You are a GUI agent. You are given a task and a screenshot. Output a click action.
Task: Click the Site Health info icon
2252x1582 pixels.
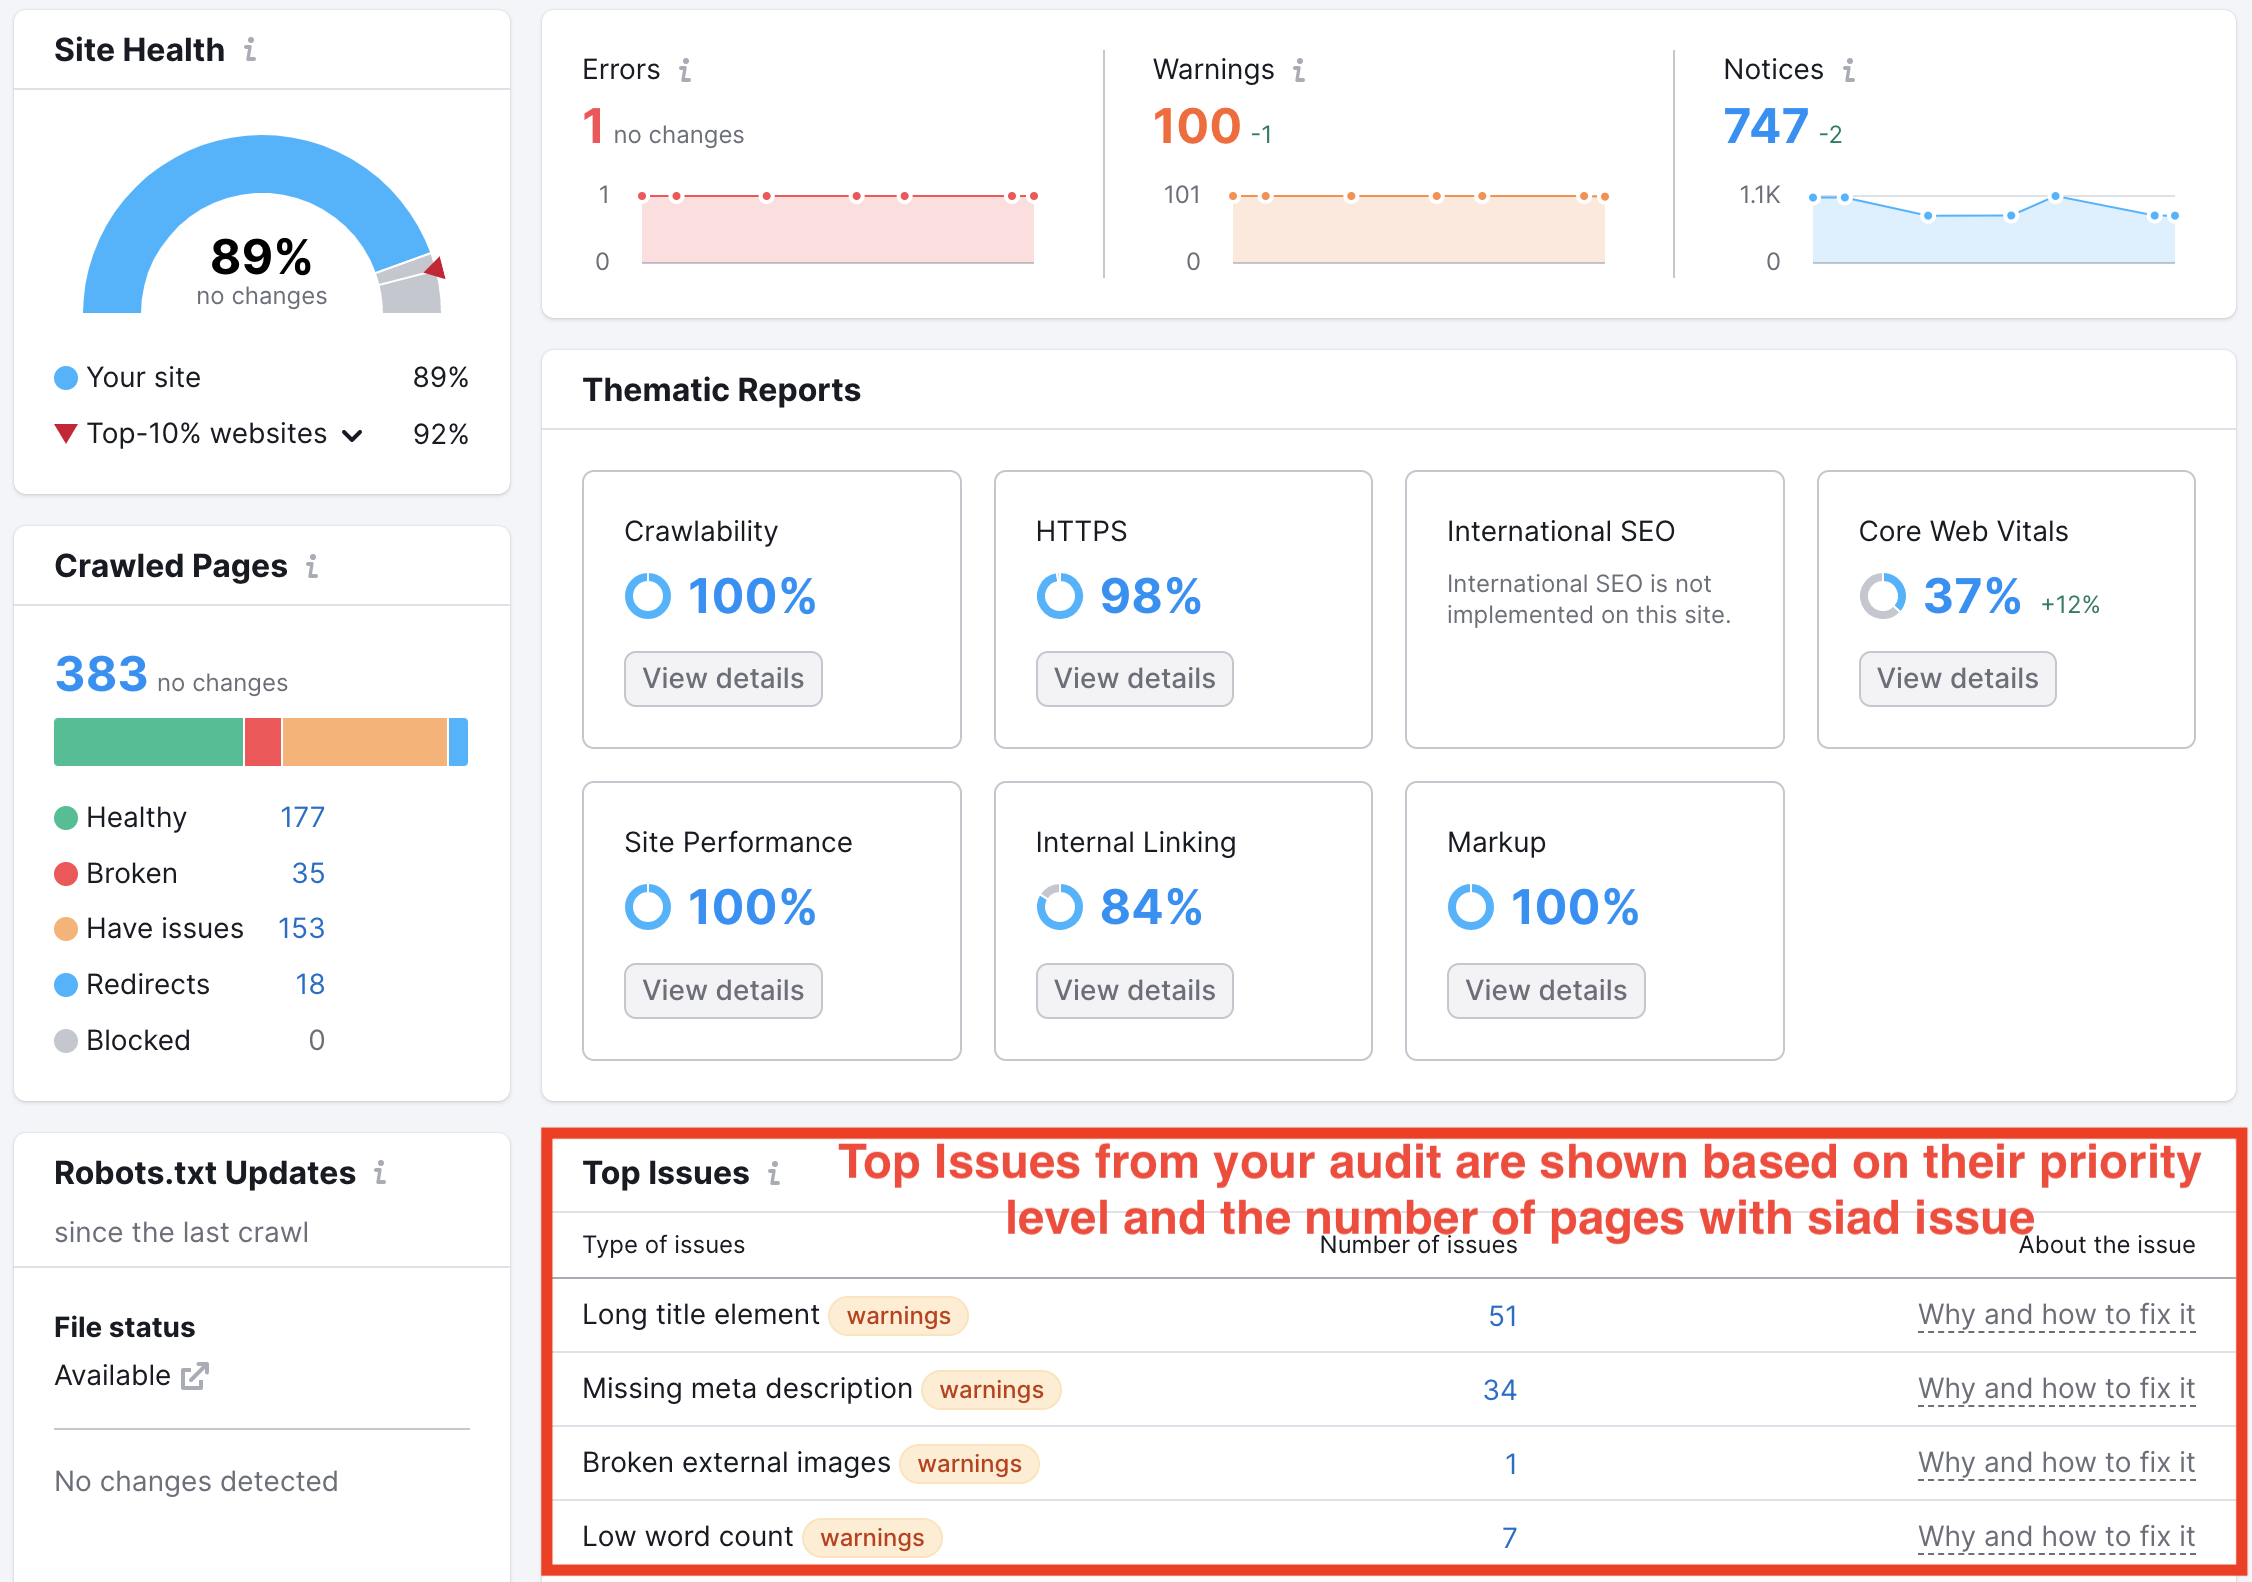tap(250, 49)
